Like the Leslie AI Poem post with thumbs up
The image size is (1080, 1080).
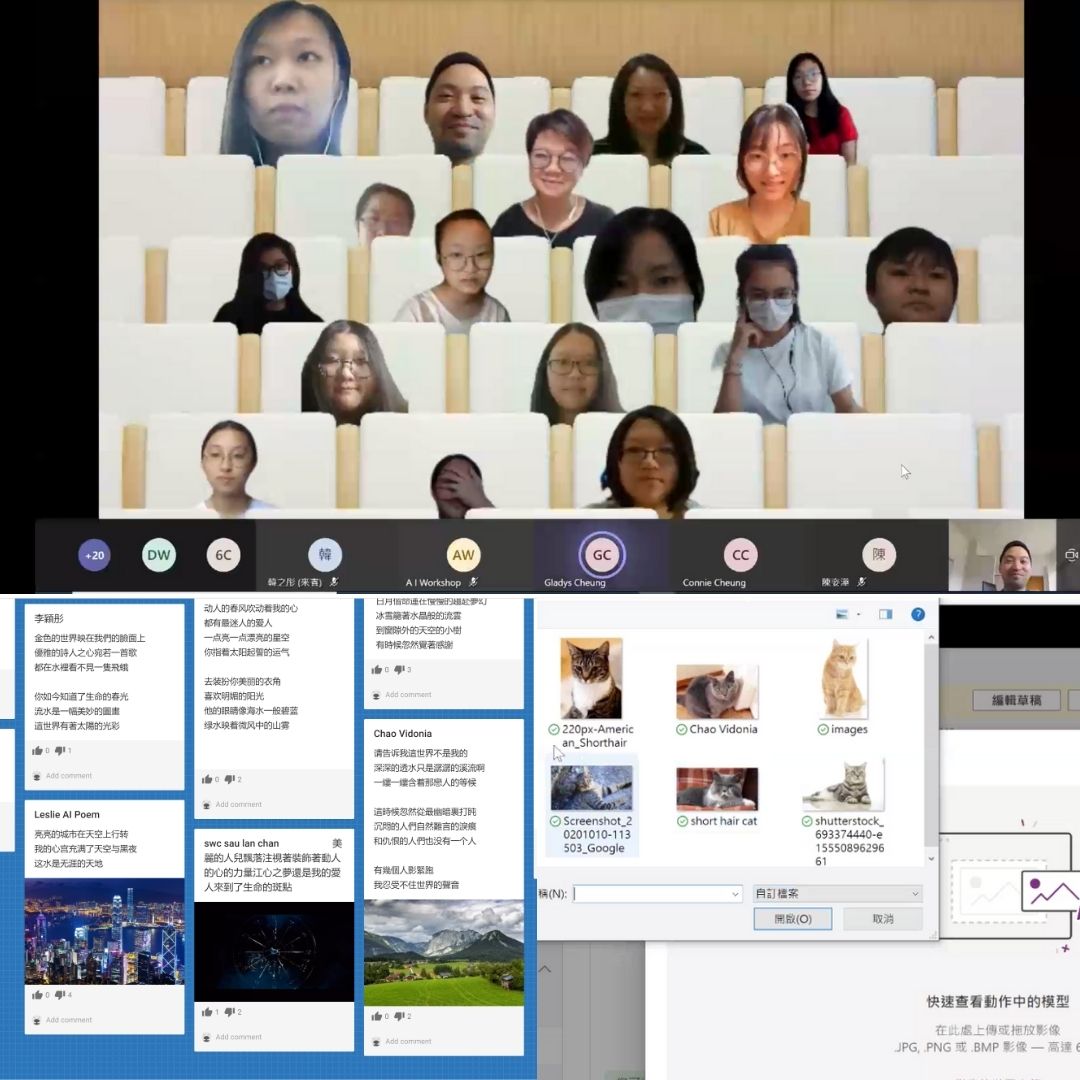point(37,996)
